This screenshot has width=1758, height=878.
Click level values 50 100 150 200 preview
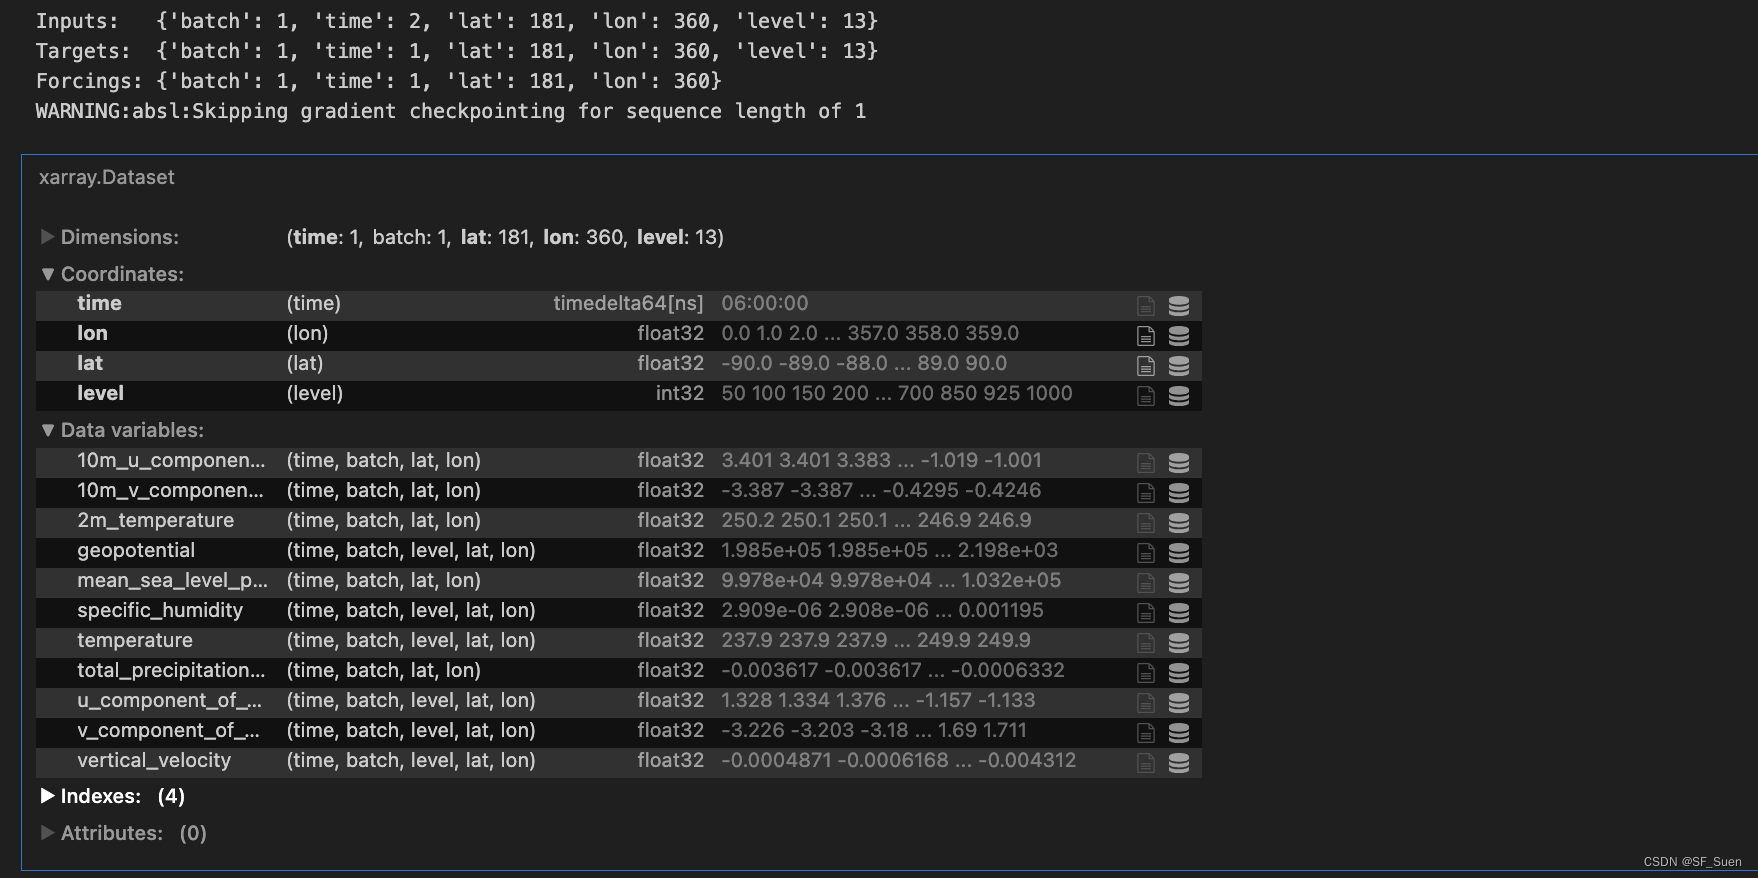(x=897, y=393)
